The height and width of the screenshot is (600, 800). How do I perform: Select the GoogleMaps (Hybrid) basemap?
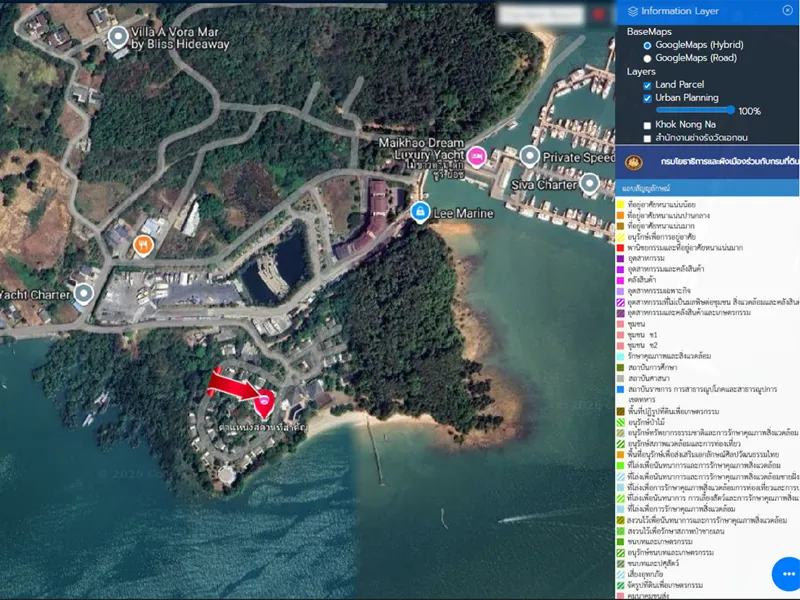pos(647,45)
